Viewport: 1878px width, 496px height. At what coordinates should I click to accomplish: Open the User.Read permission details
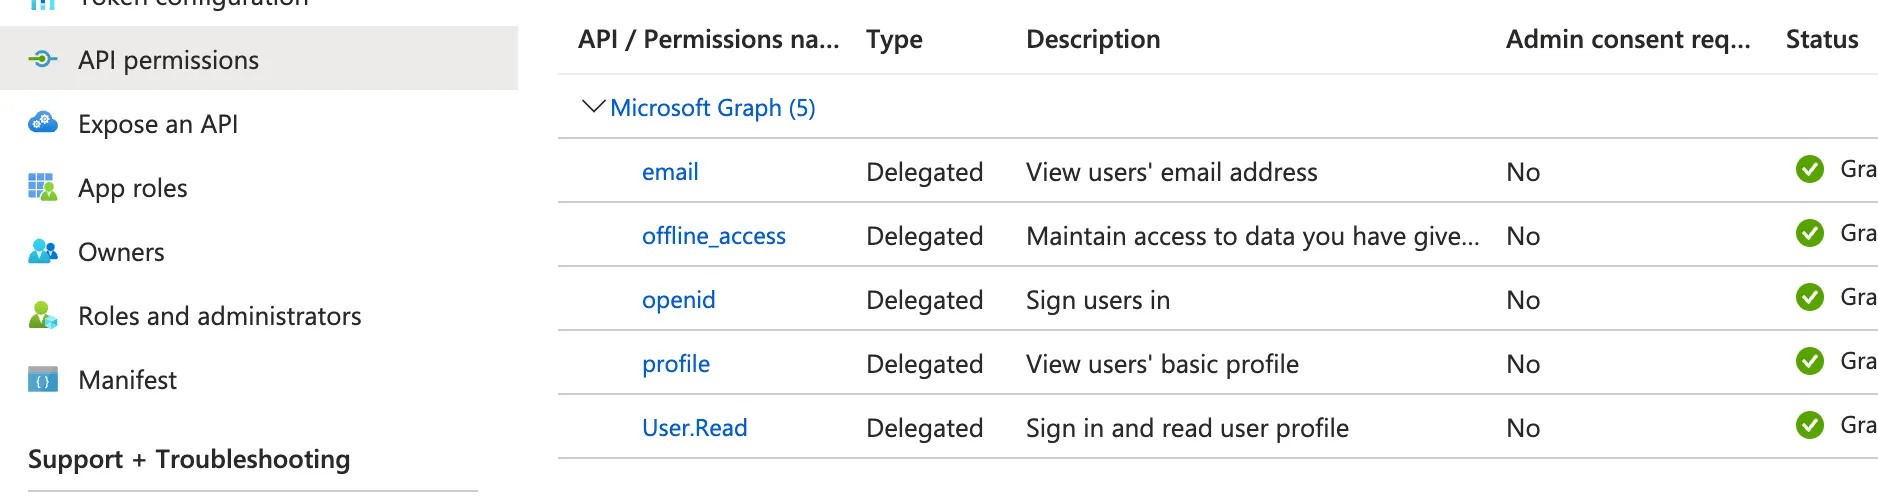(x=695, y=428)
